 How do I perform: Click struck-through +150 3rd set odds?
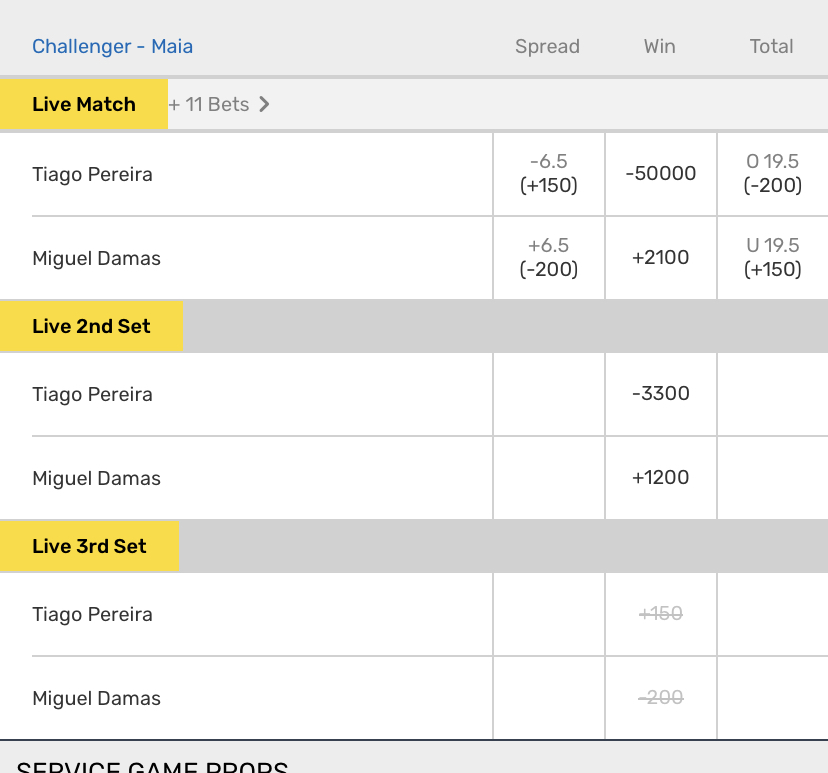click(660, 613)
